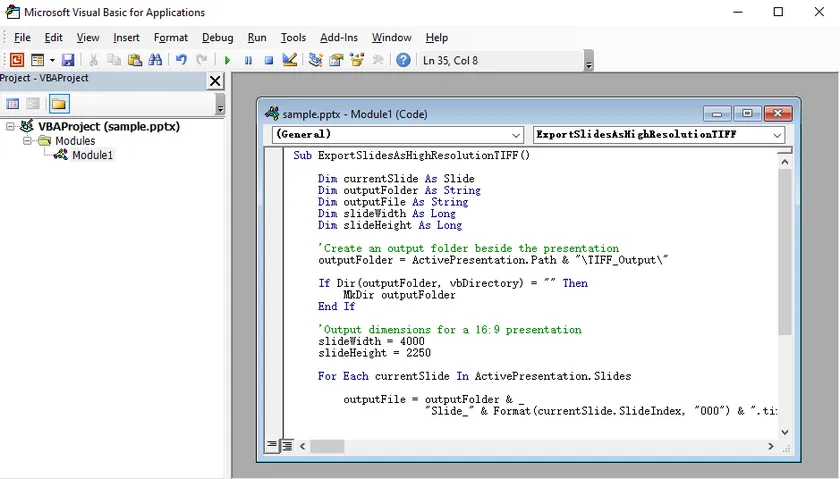840x479 pixels.
Task: Open the Add-Ins menu
Action: 339,38
